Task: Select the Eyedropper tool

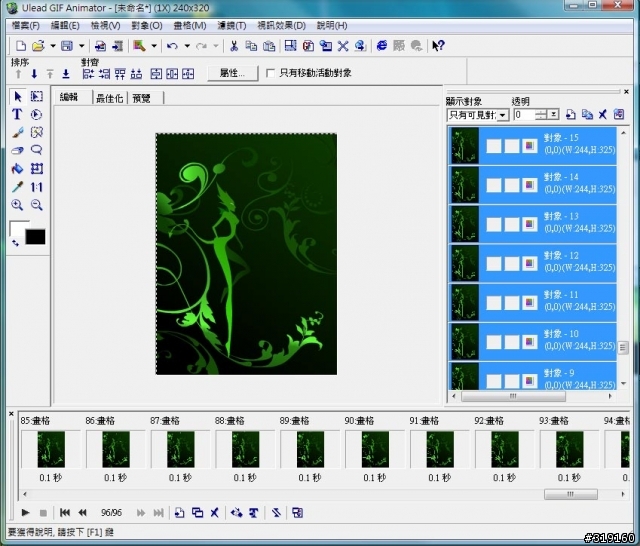Action: click(x=17, y=186)
